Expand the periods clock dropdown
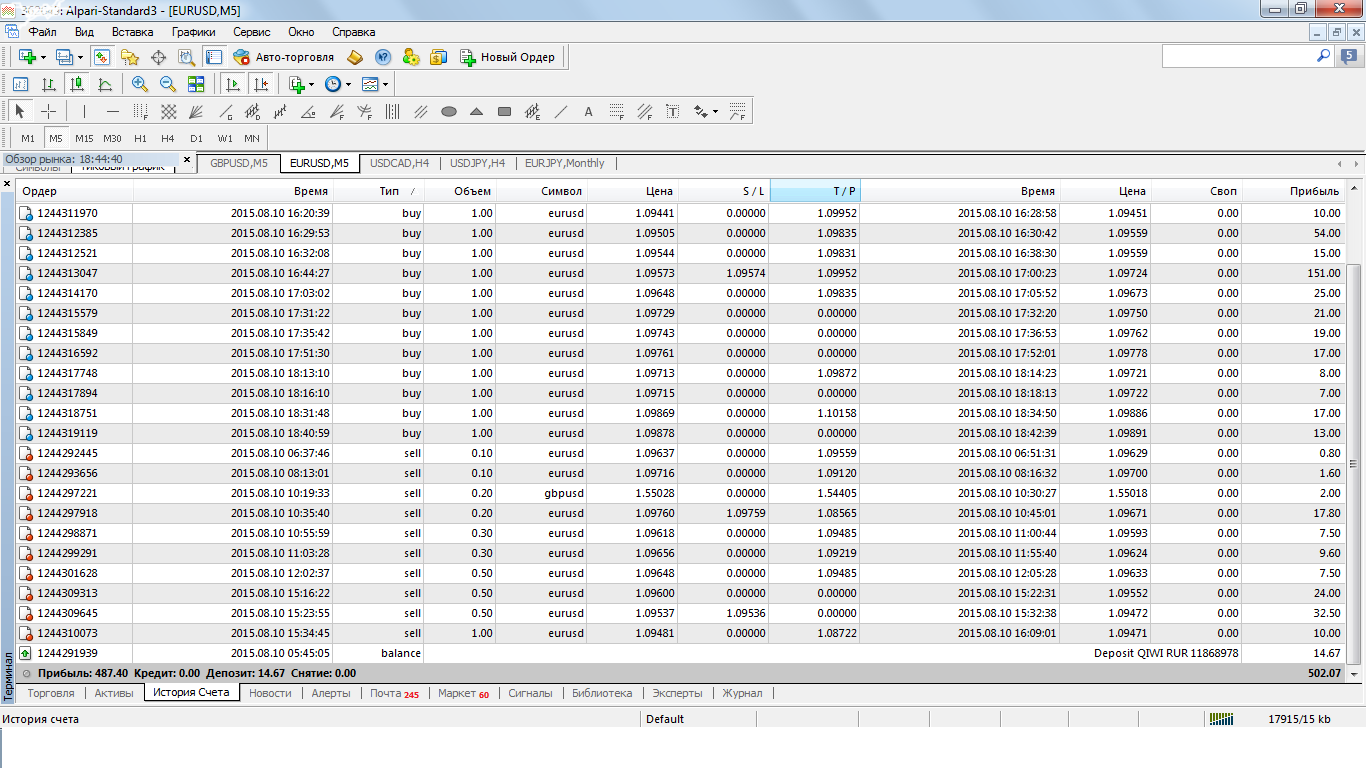The image size is (1366, 768). pos(348,85)
